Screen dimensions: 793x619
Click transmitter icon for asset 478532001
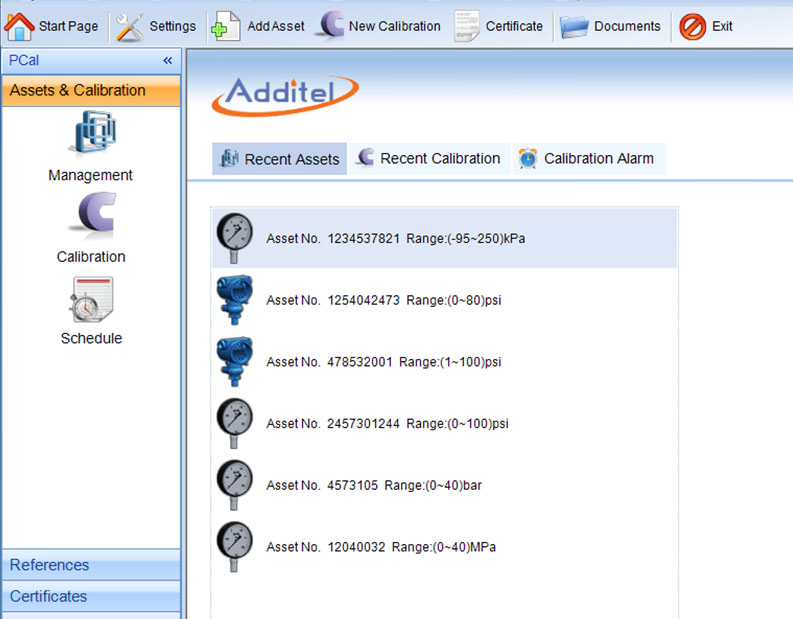point(235,362)
